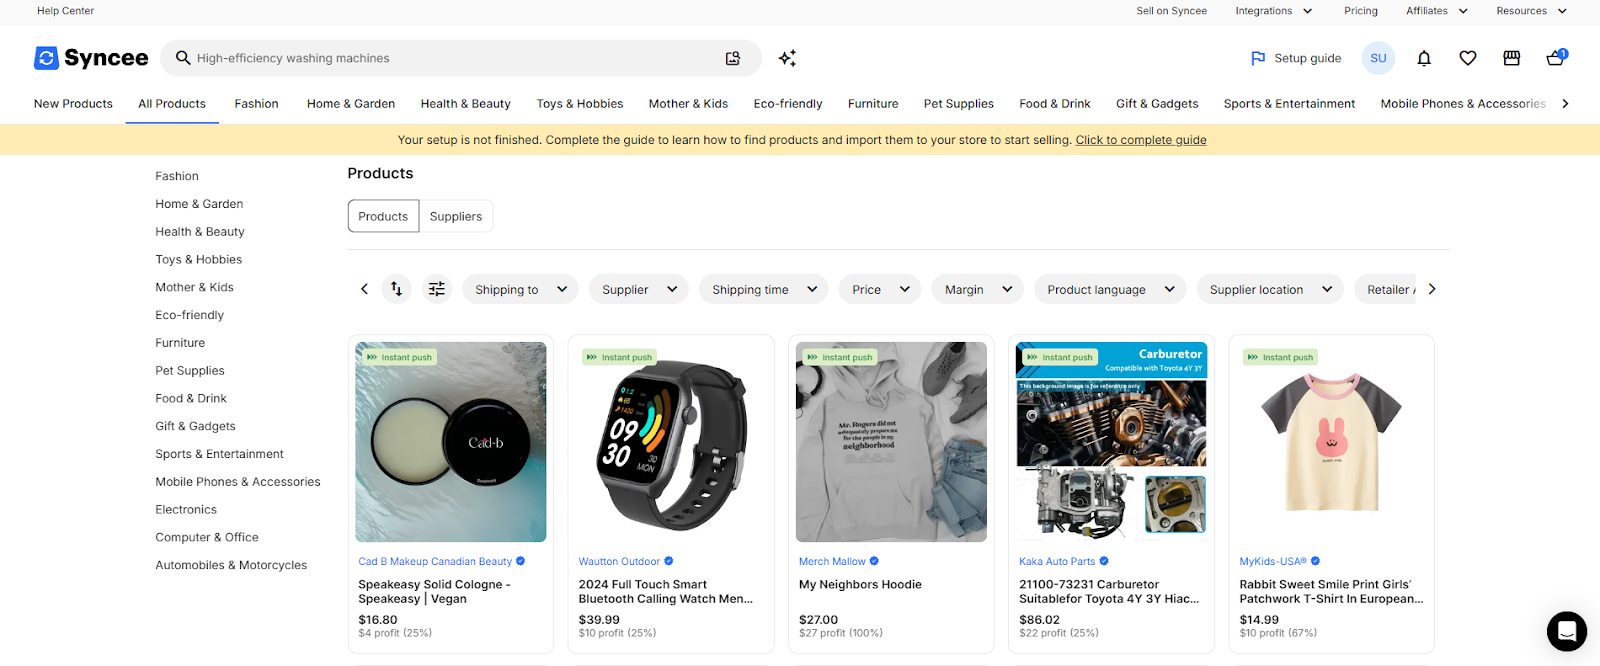Open the marketplace storefront icon
The image size is (1600, 666).
click(x=1511, y=58)
